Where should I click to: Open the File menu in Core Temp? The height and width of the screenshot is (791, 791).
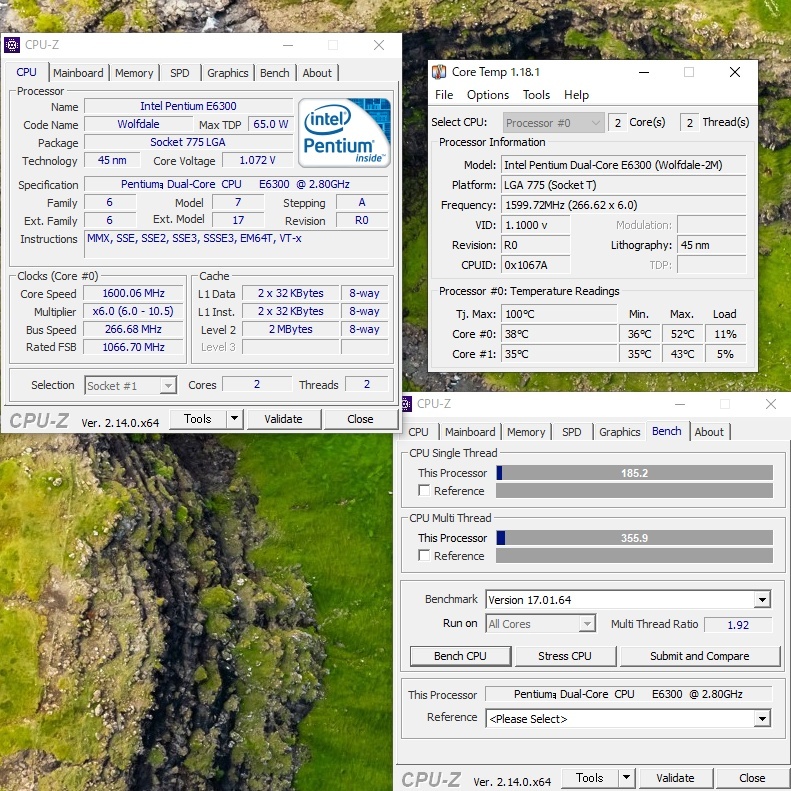click(444, 95)
